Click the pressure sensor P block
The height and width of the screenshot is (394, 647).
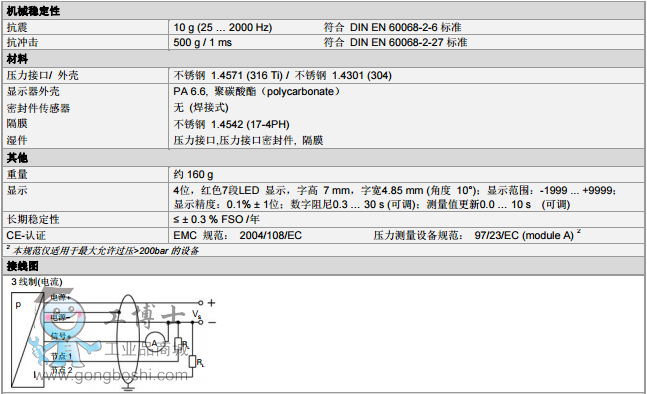pos(28,340)
